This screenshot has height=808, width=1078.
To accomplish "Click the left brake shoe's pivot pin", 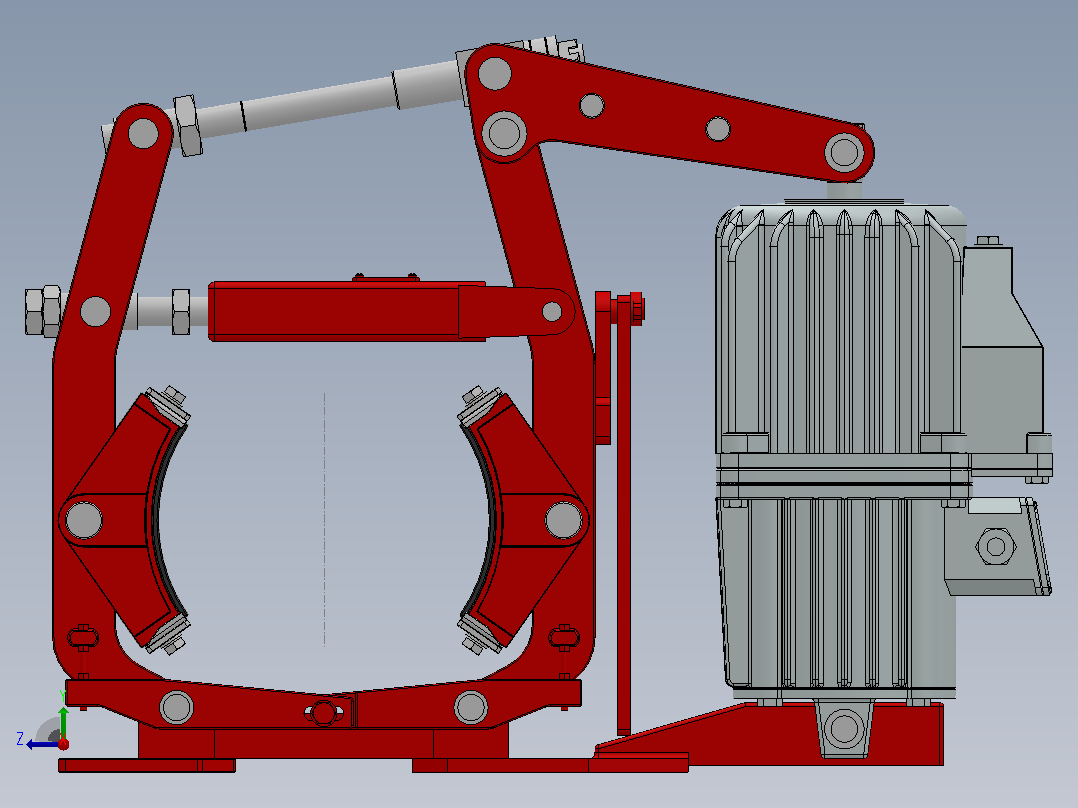I will coord(84,520).
